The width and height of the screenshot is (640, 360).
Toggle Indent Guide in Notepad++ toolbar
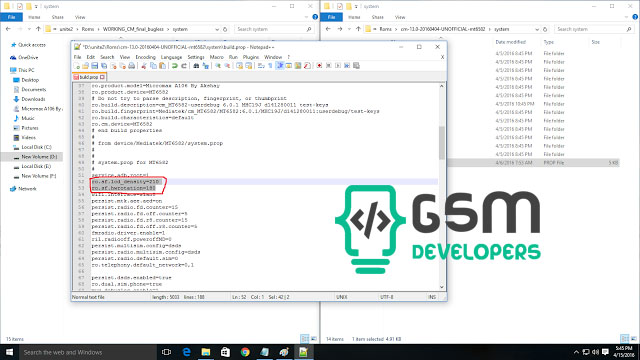coord(280,66)
